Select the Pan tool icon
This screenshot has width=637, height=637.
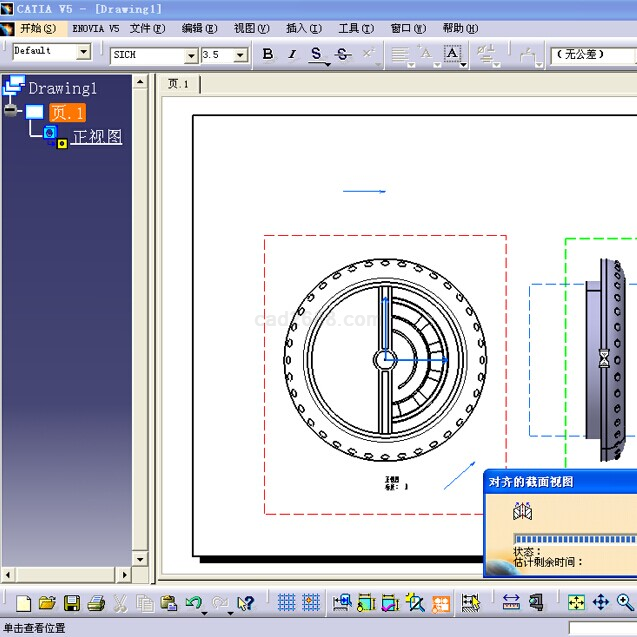click(x=601, y=602)
